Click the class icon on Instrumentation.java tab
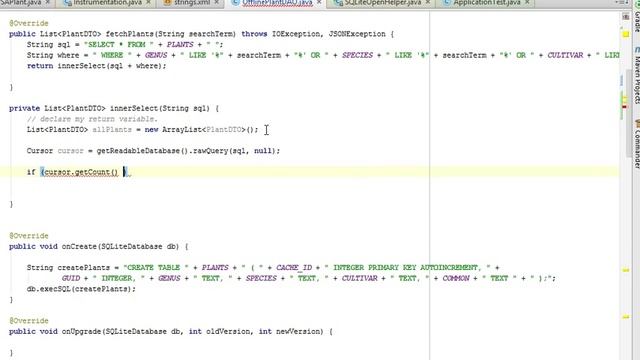640x360 pixels. click(x=67, y=3)
